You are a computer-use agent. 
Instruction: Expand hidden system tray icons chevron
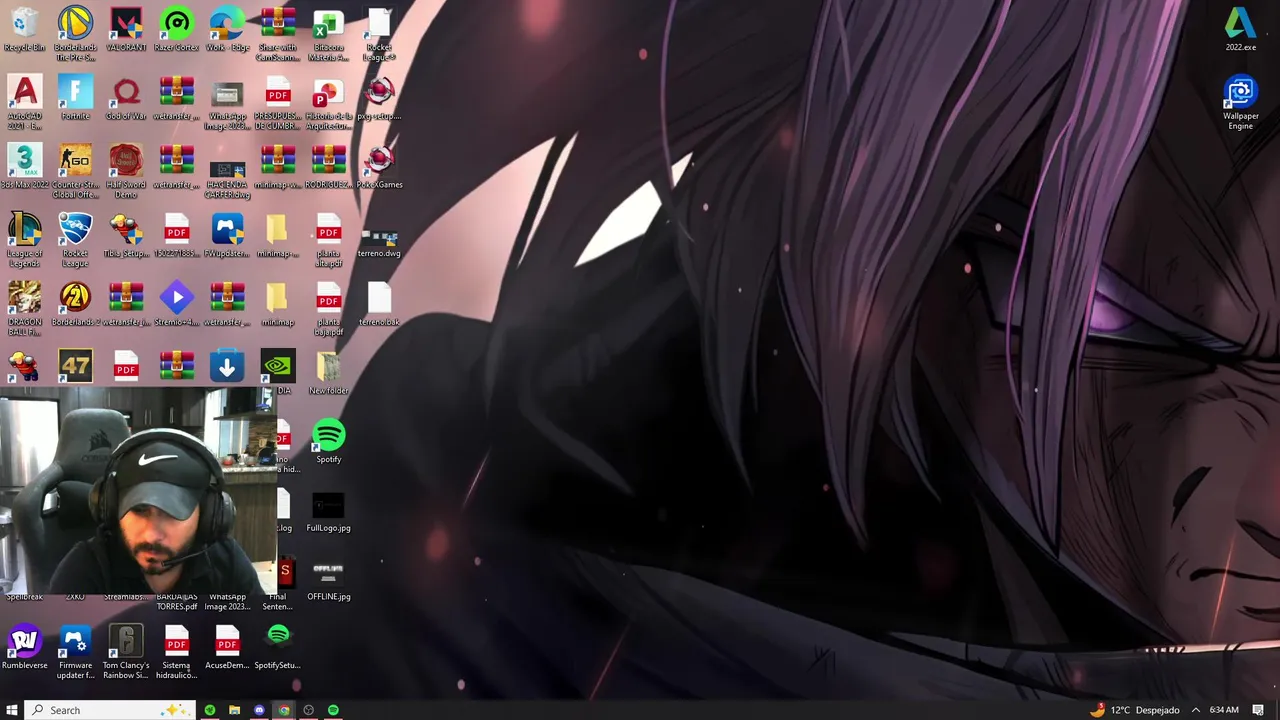coord(1195,710)
